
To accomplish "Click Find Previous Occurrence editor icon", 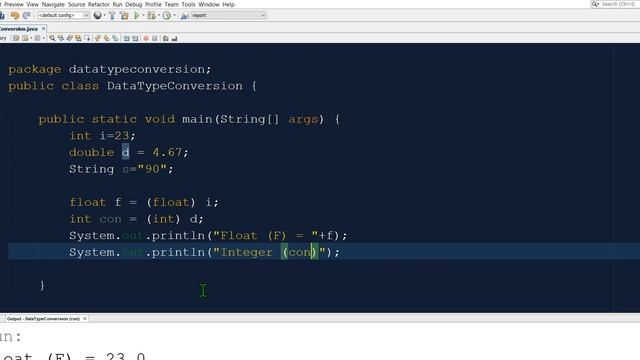I will coord(61,38).
